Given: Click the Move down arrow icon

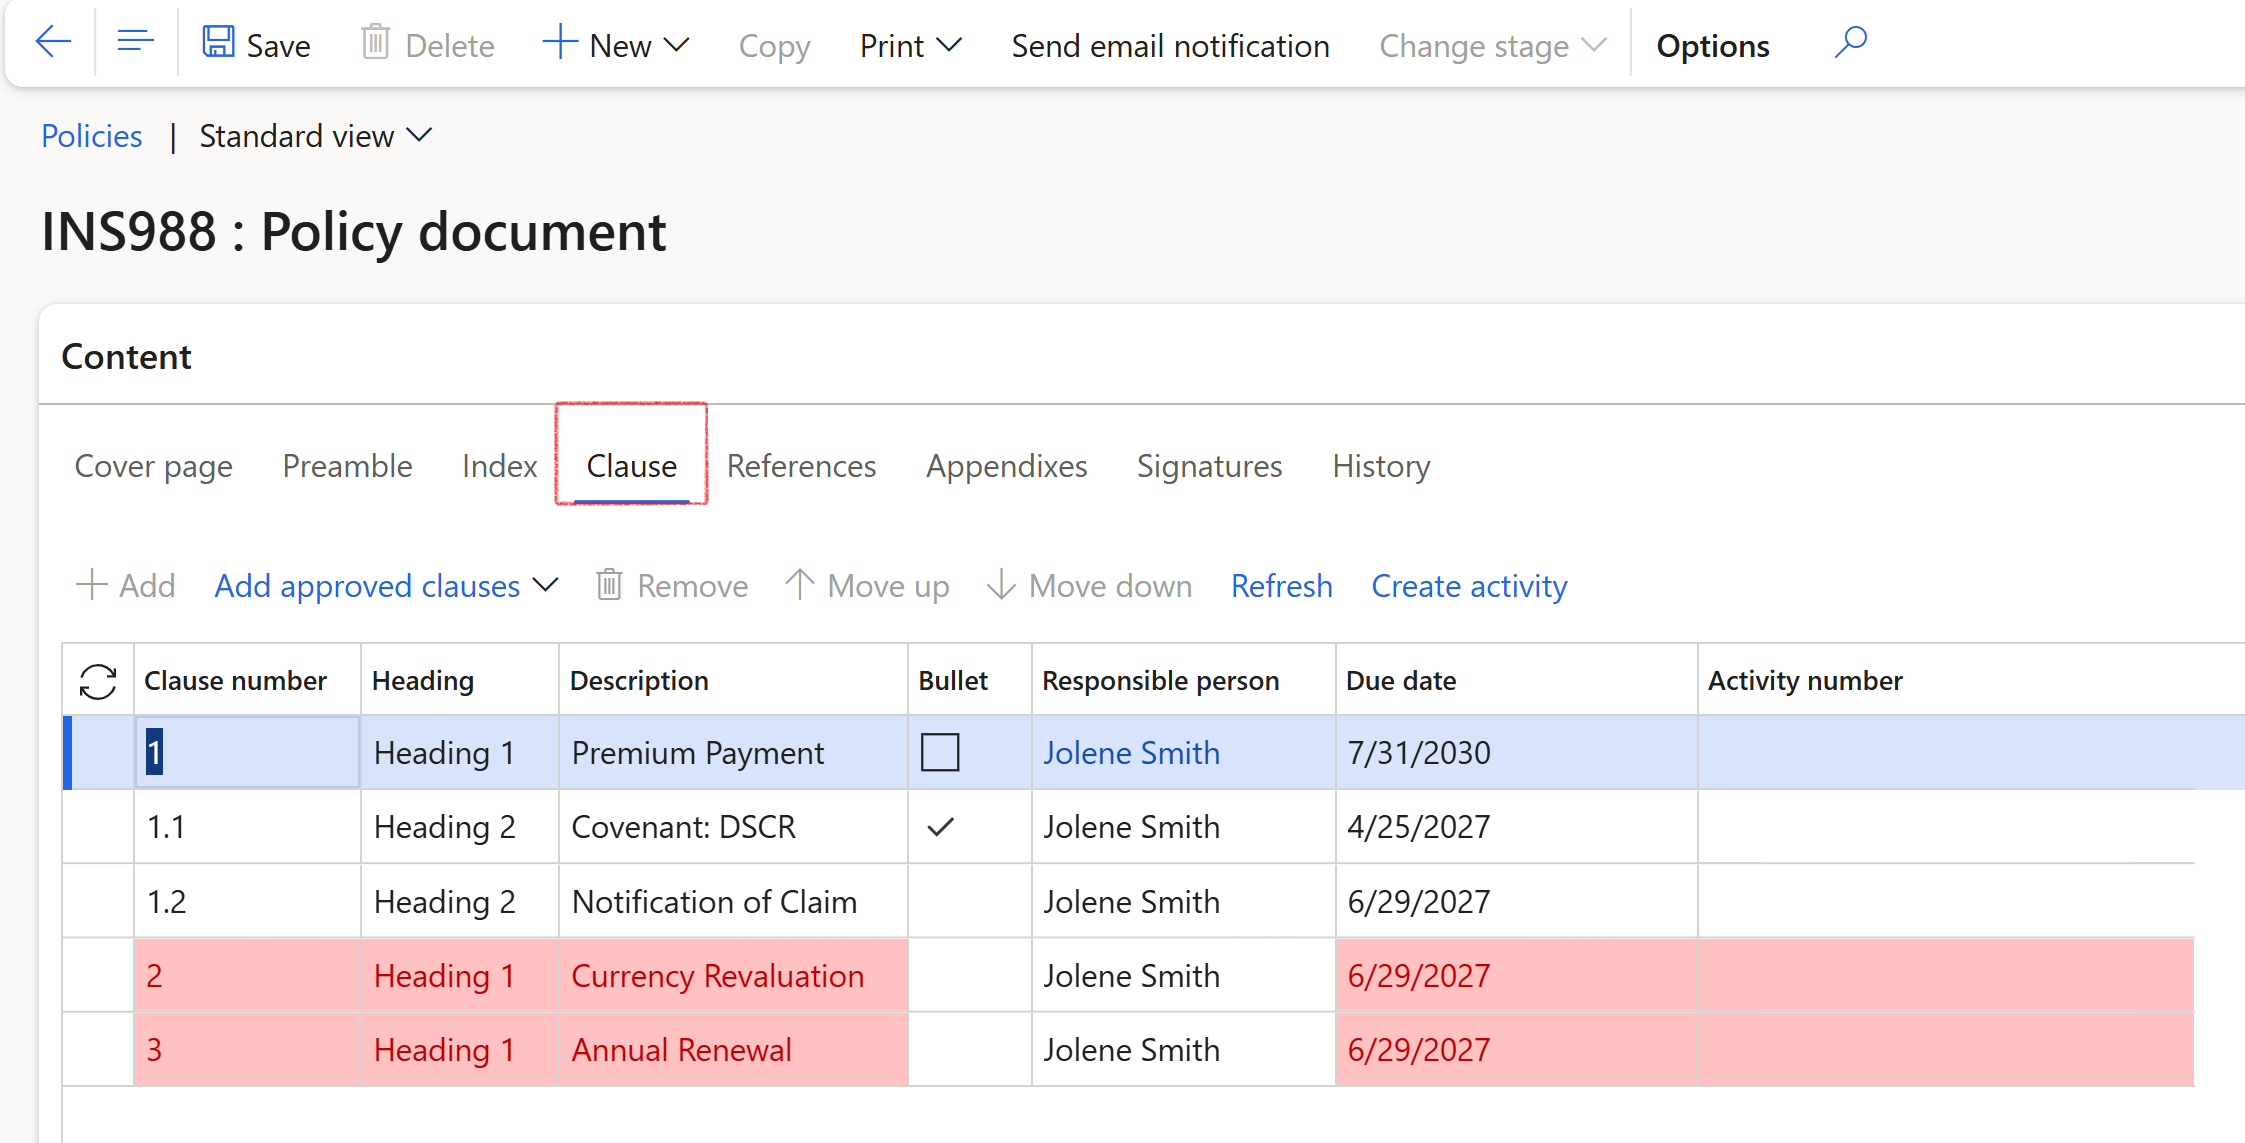Looking at the screenshot, I should click(1000, 585).
